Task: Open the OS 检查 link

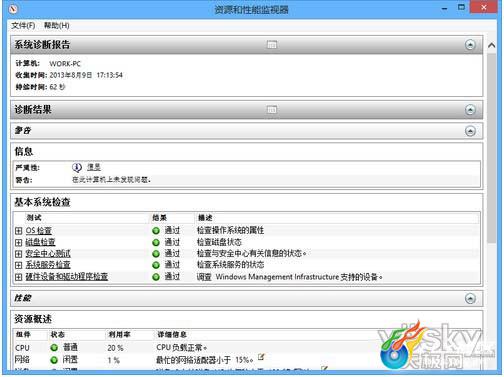Action: [39, 230]
